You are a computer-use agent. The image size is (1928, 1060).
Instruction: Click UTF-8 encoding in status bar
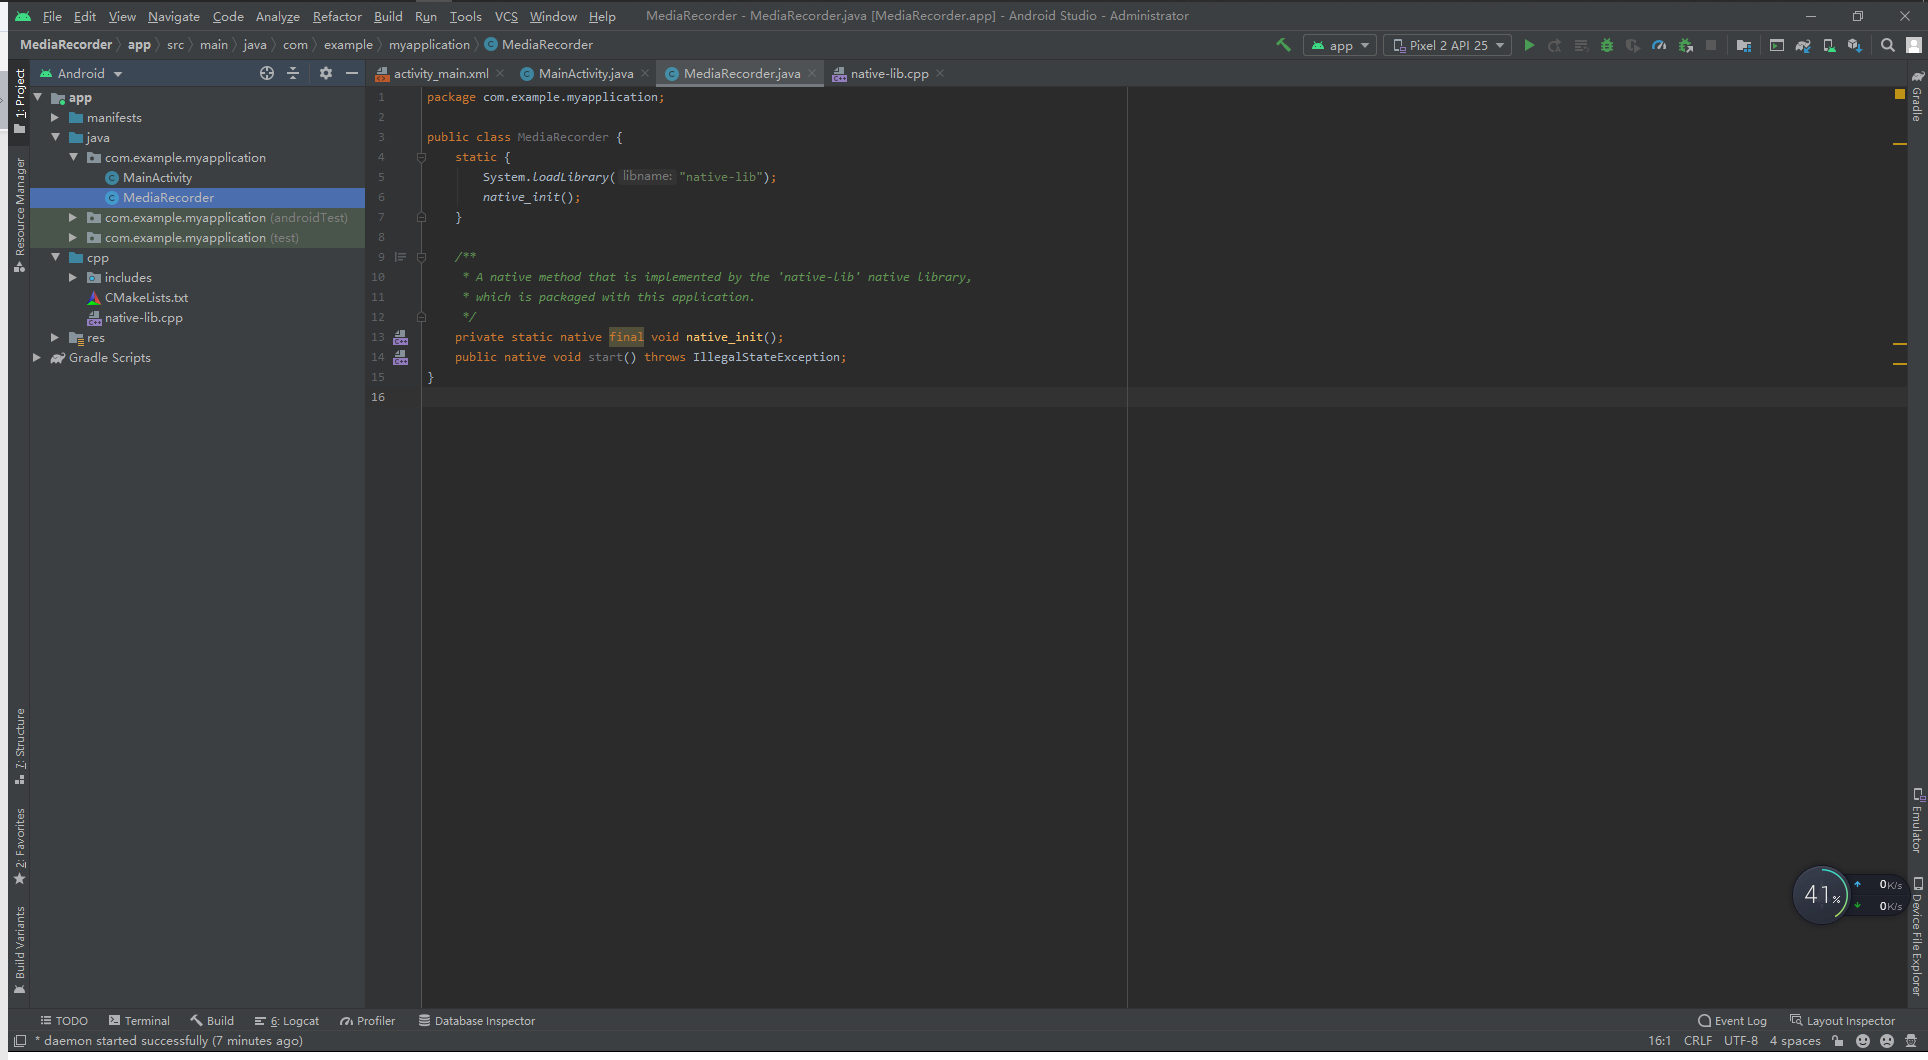[1741, 1041]
